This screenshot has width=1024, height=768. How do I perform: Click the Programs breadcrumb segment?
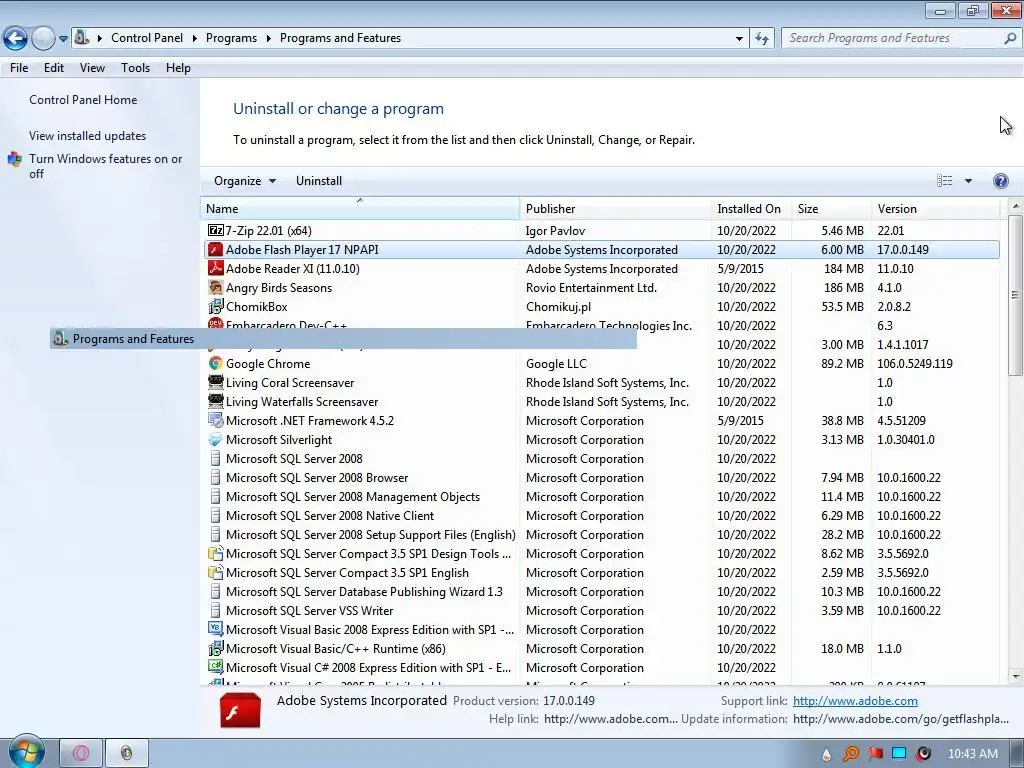[x=231, y=39]
